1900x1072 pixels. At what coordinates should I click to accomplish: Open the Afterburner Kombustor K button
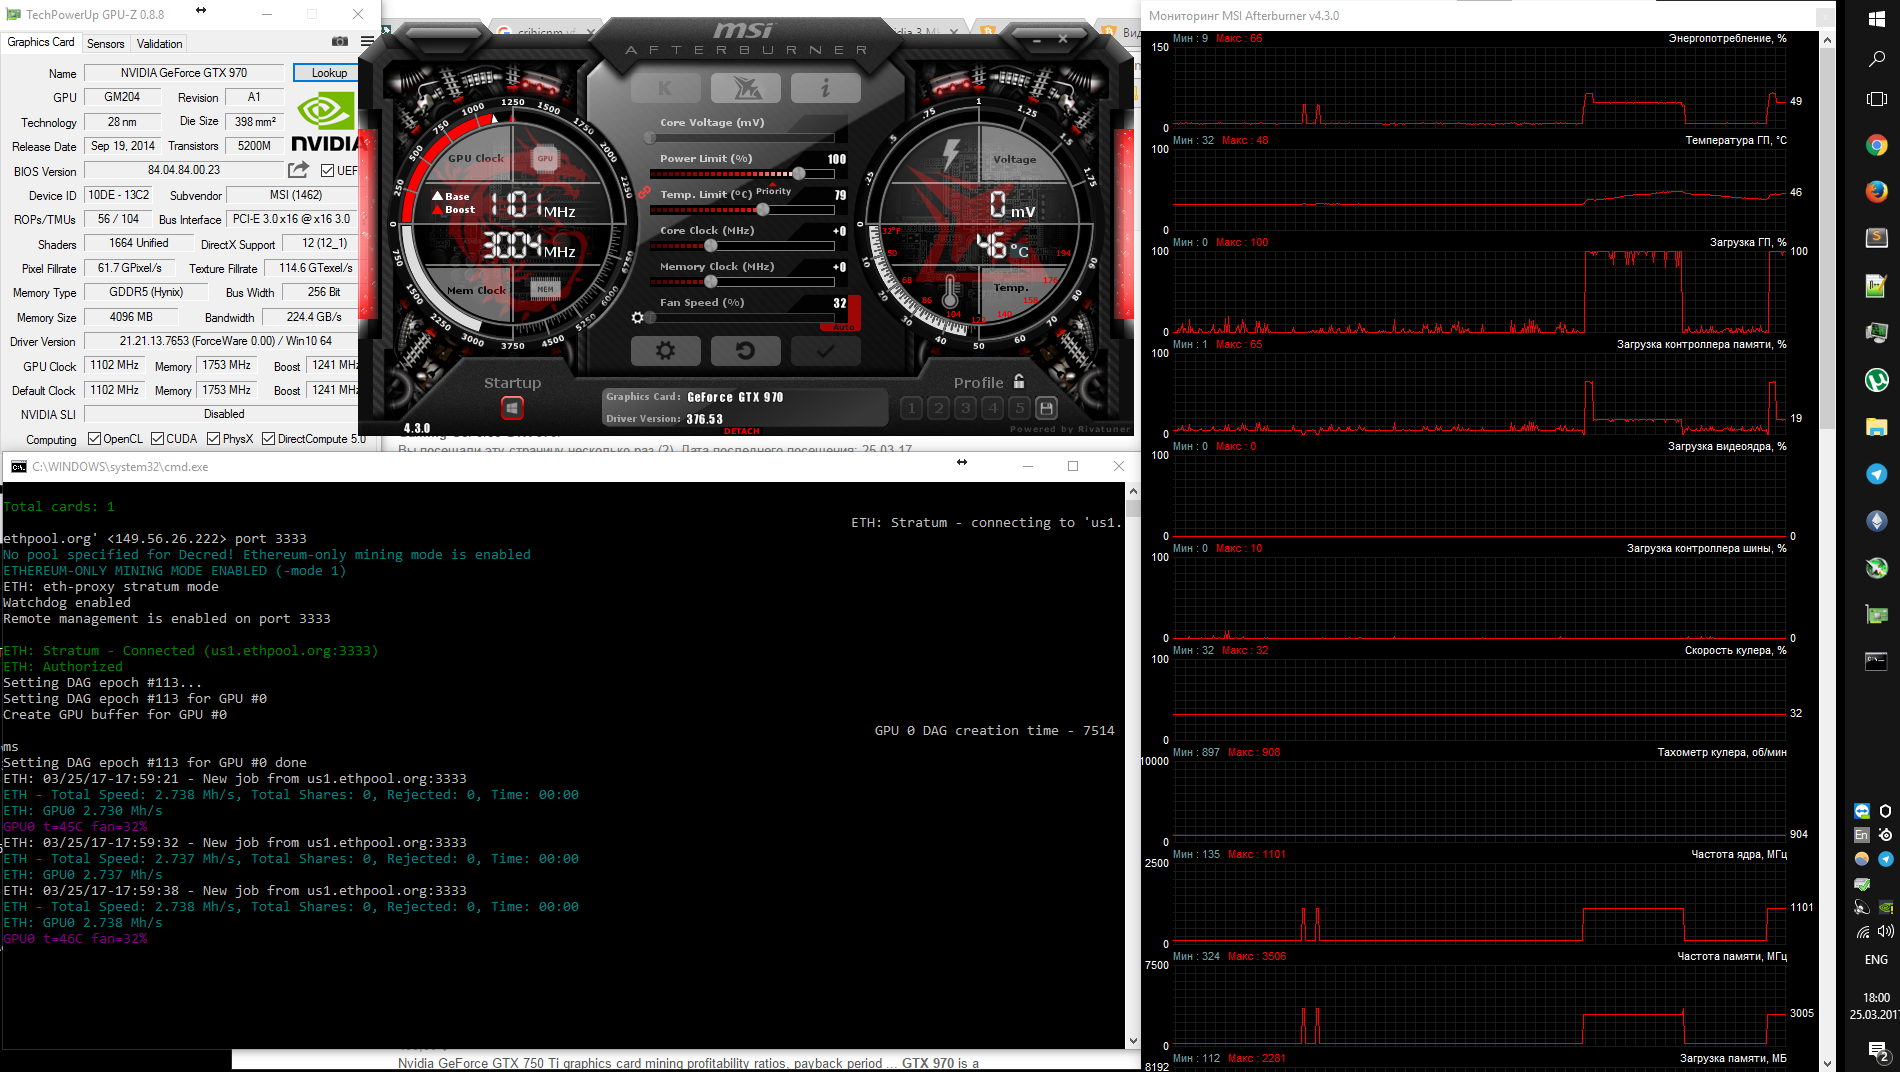click(x=665, y=88)
